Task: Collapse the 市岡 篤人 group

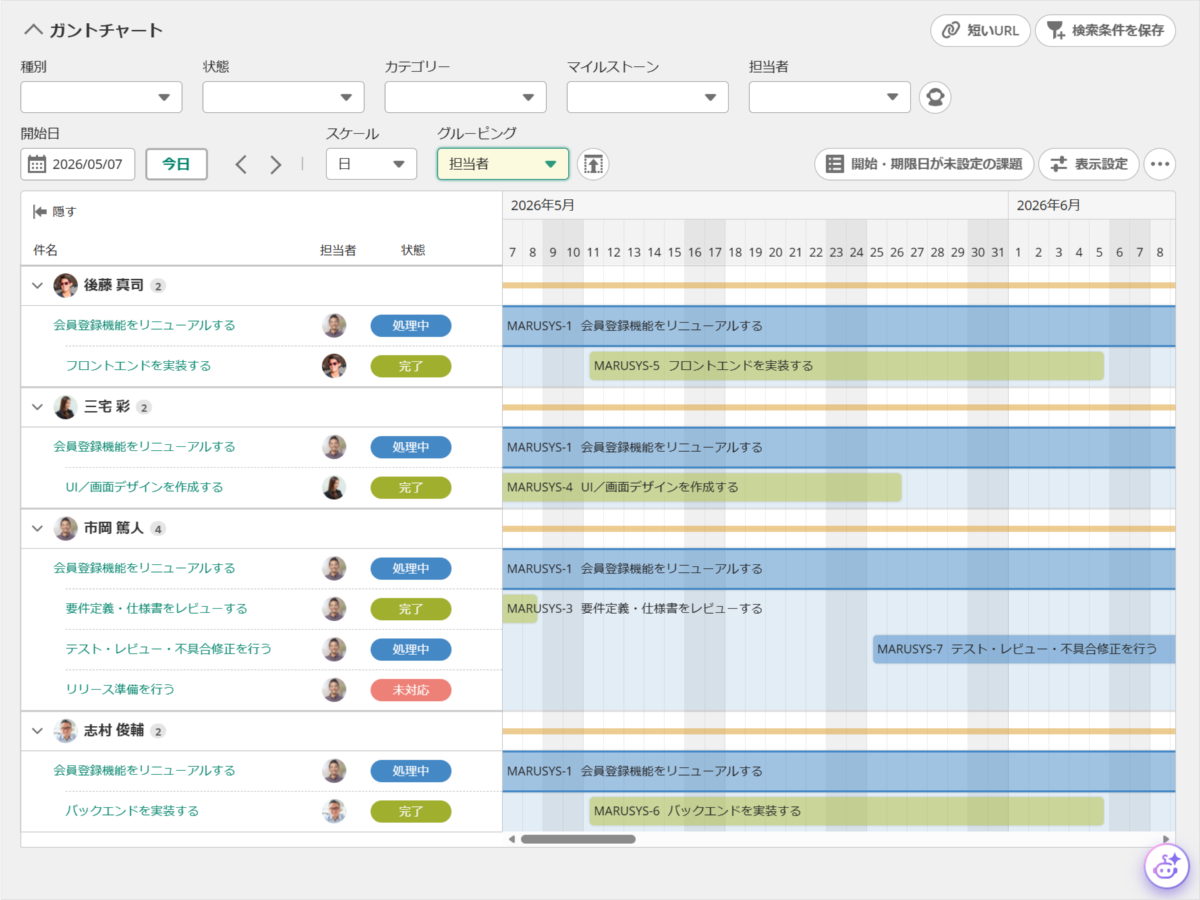Action: (x=37, y=528)
